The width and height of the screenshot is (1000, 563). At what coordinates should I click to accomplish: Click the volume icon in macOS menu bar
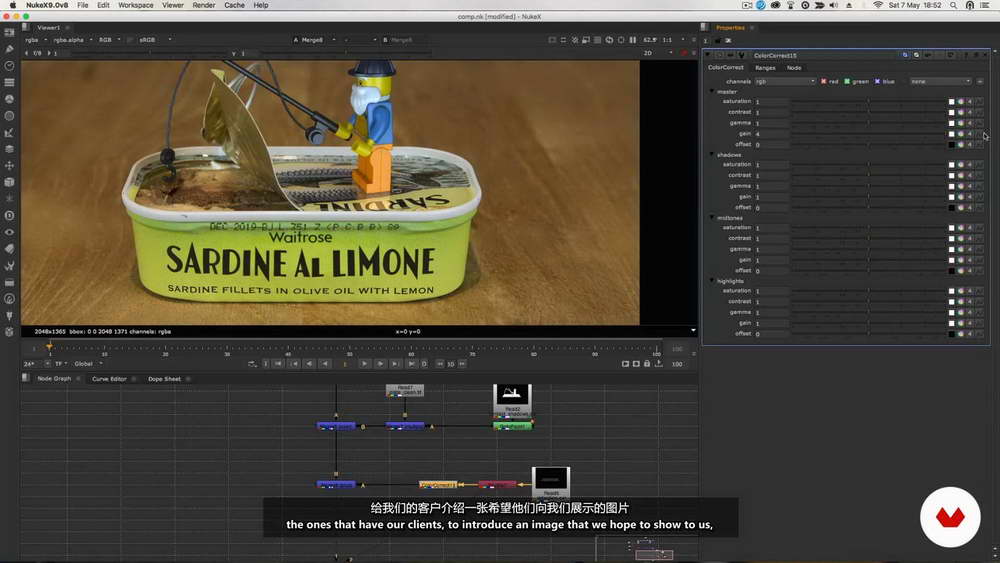coord(834,5)
